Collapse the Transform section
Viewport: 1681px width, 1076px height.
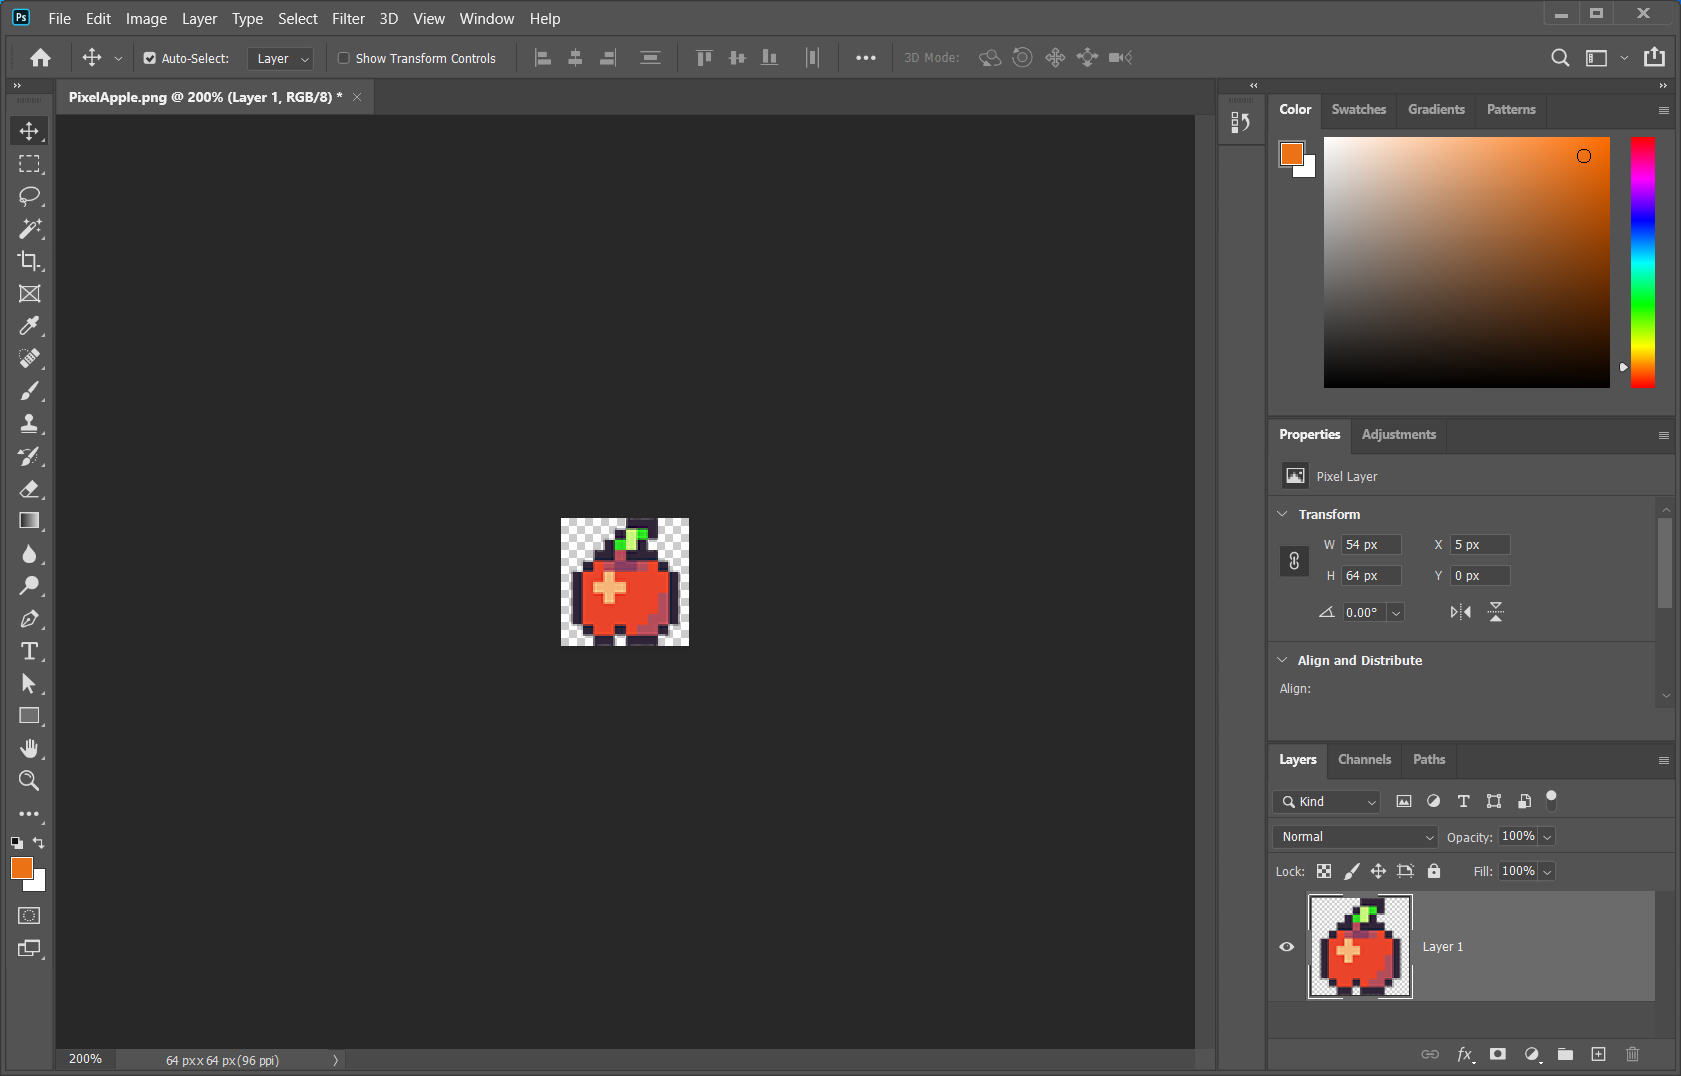1283,514
